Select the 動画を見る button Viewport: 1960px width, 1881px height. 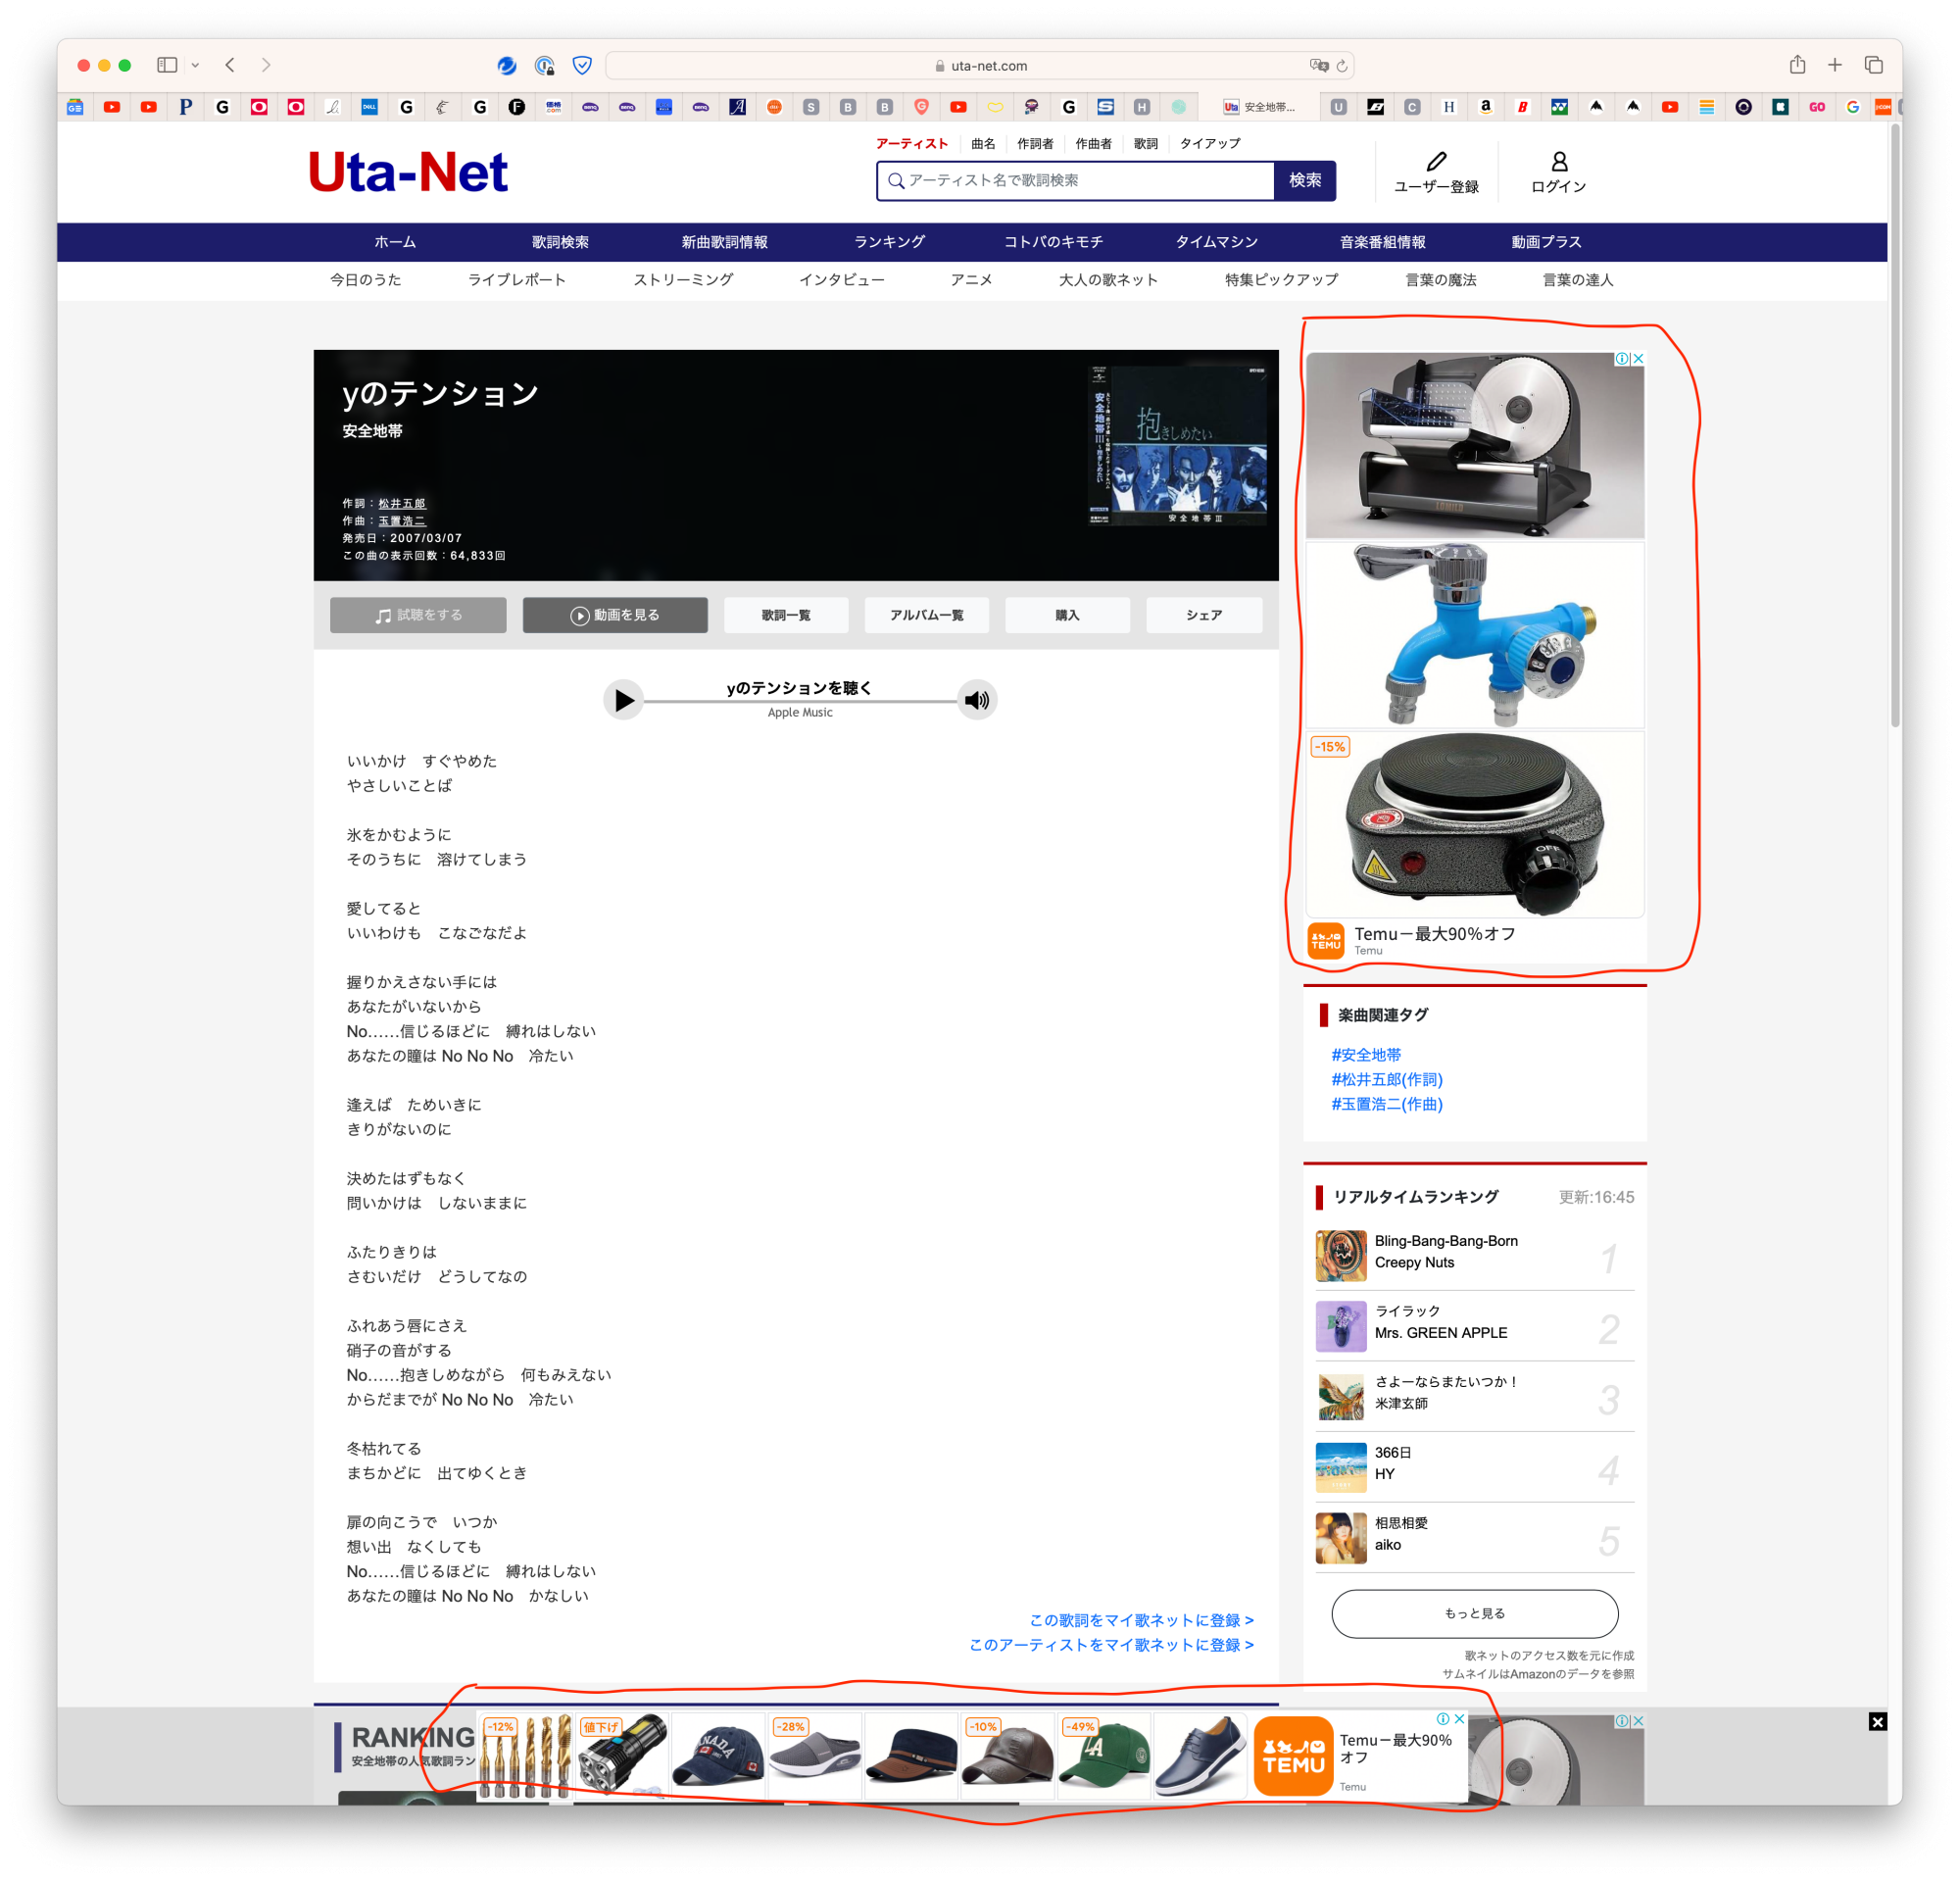point(614,615)
